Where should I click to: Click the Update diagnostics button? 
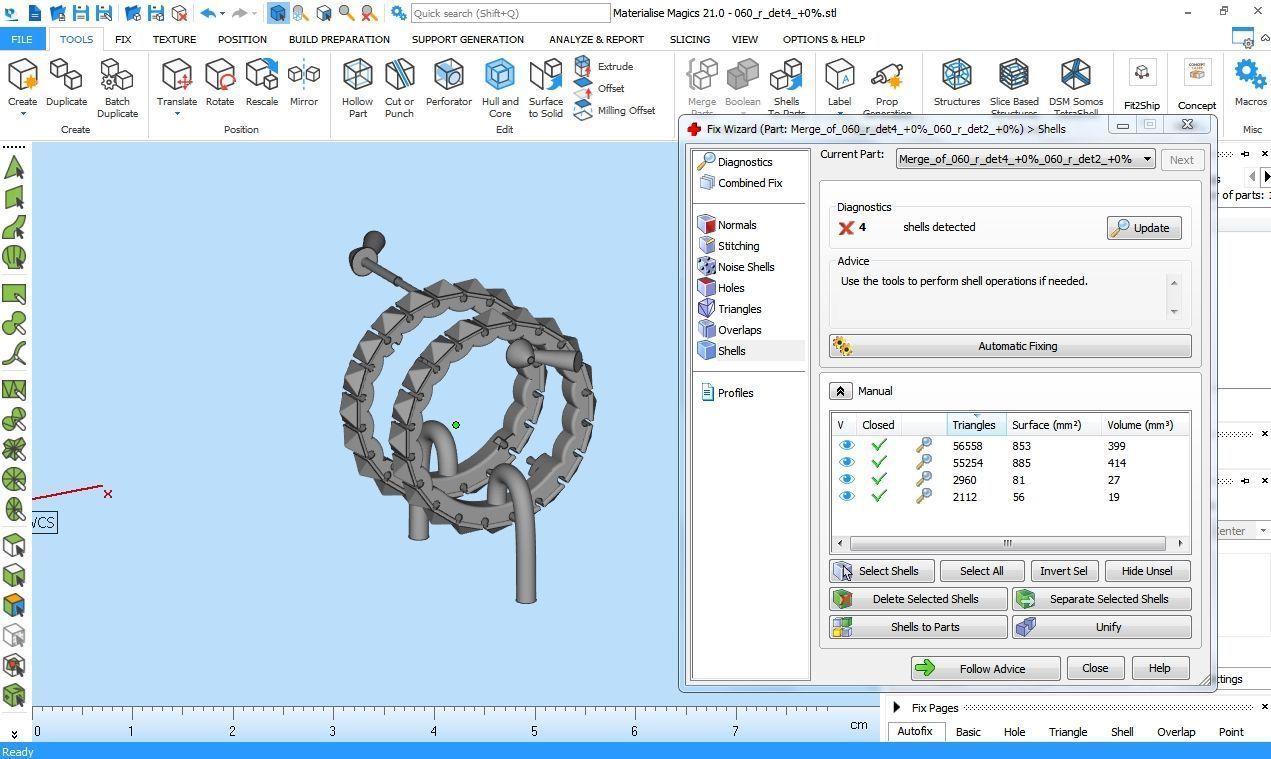1144,228
